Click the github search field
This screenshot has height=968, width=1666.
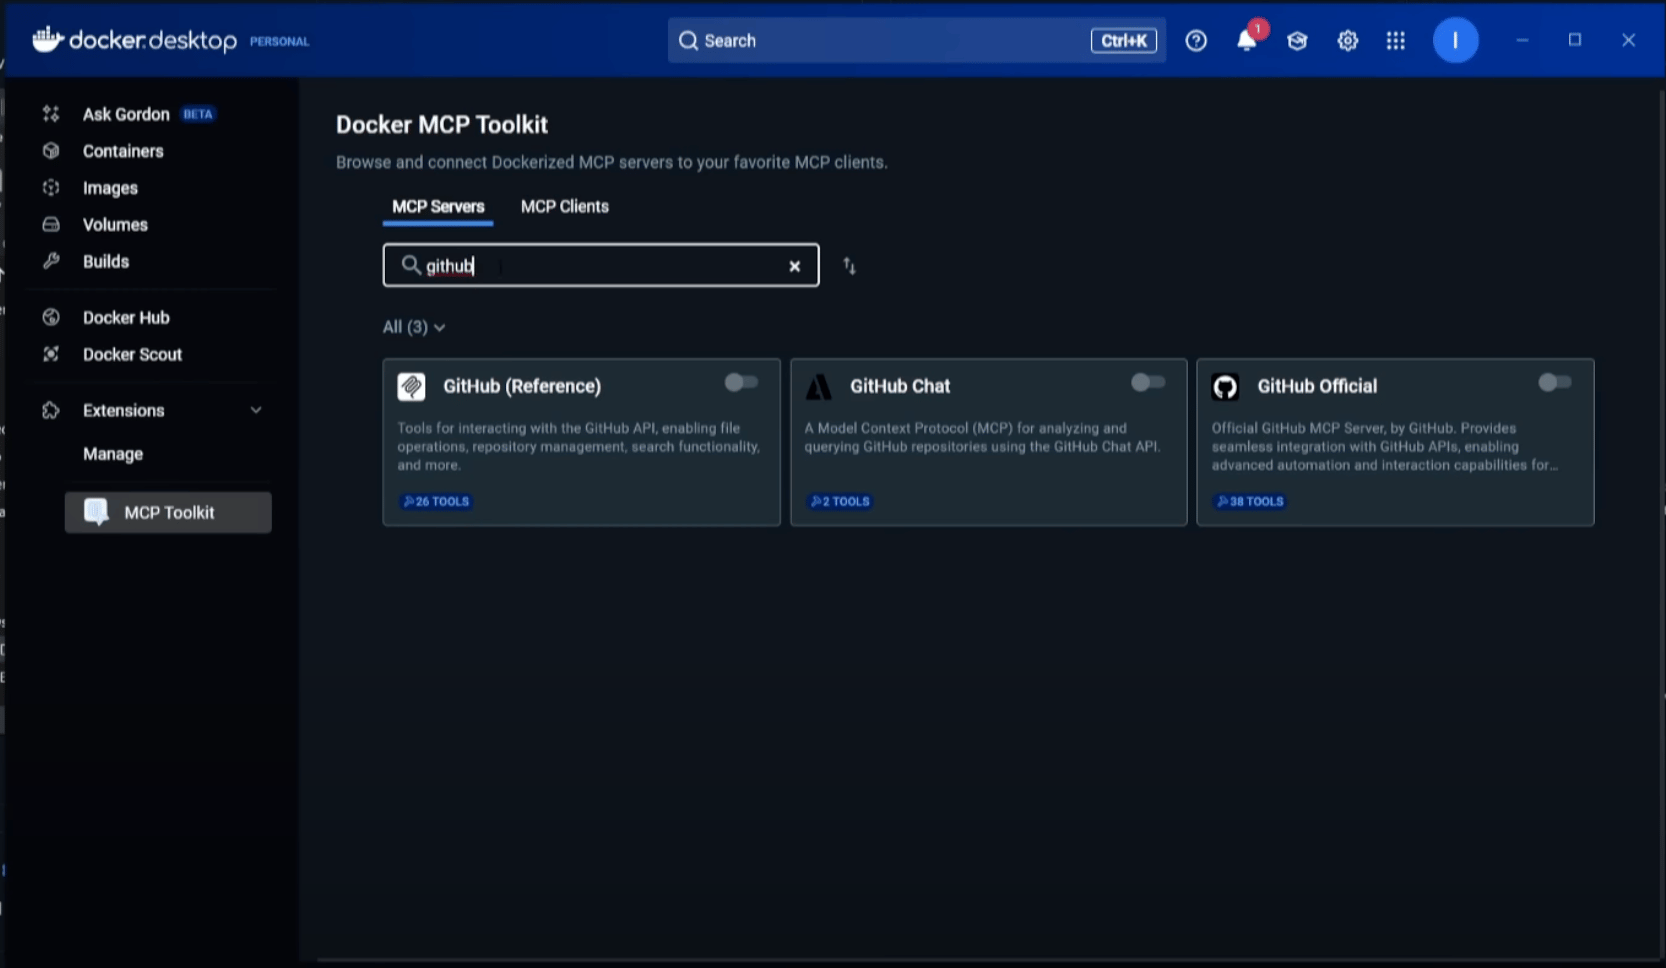click(x=601, y=266)
